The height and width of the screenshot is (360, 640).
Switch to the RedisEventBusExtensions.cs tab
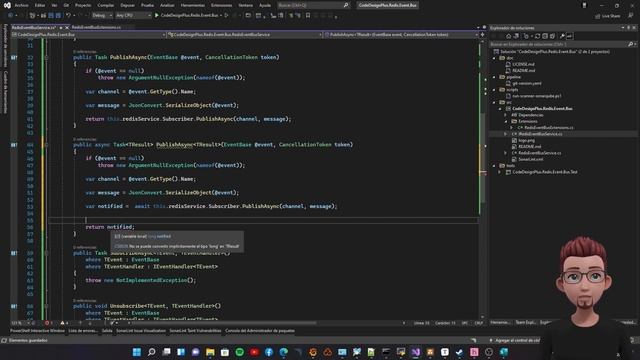(x=96, y=27)
